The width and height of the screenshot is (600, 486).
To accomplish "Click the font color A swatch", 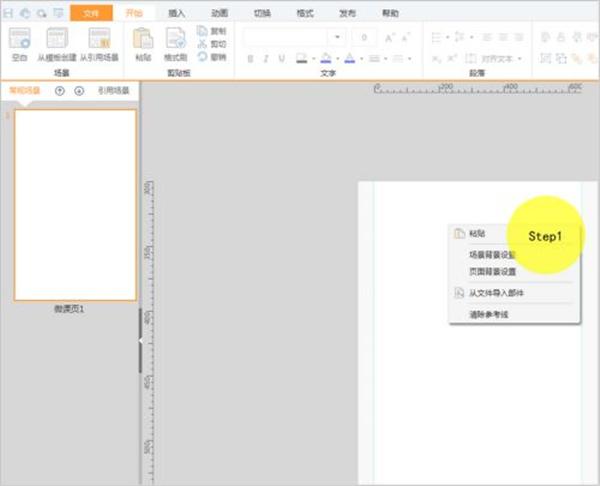I will 350,58.
